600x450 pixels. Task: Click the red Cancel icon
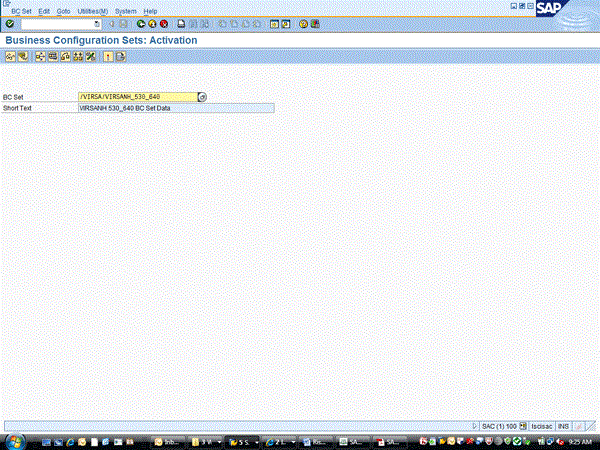(x=162, y=23)
